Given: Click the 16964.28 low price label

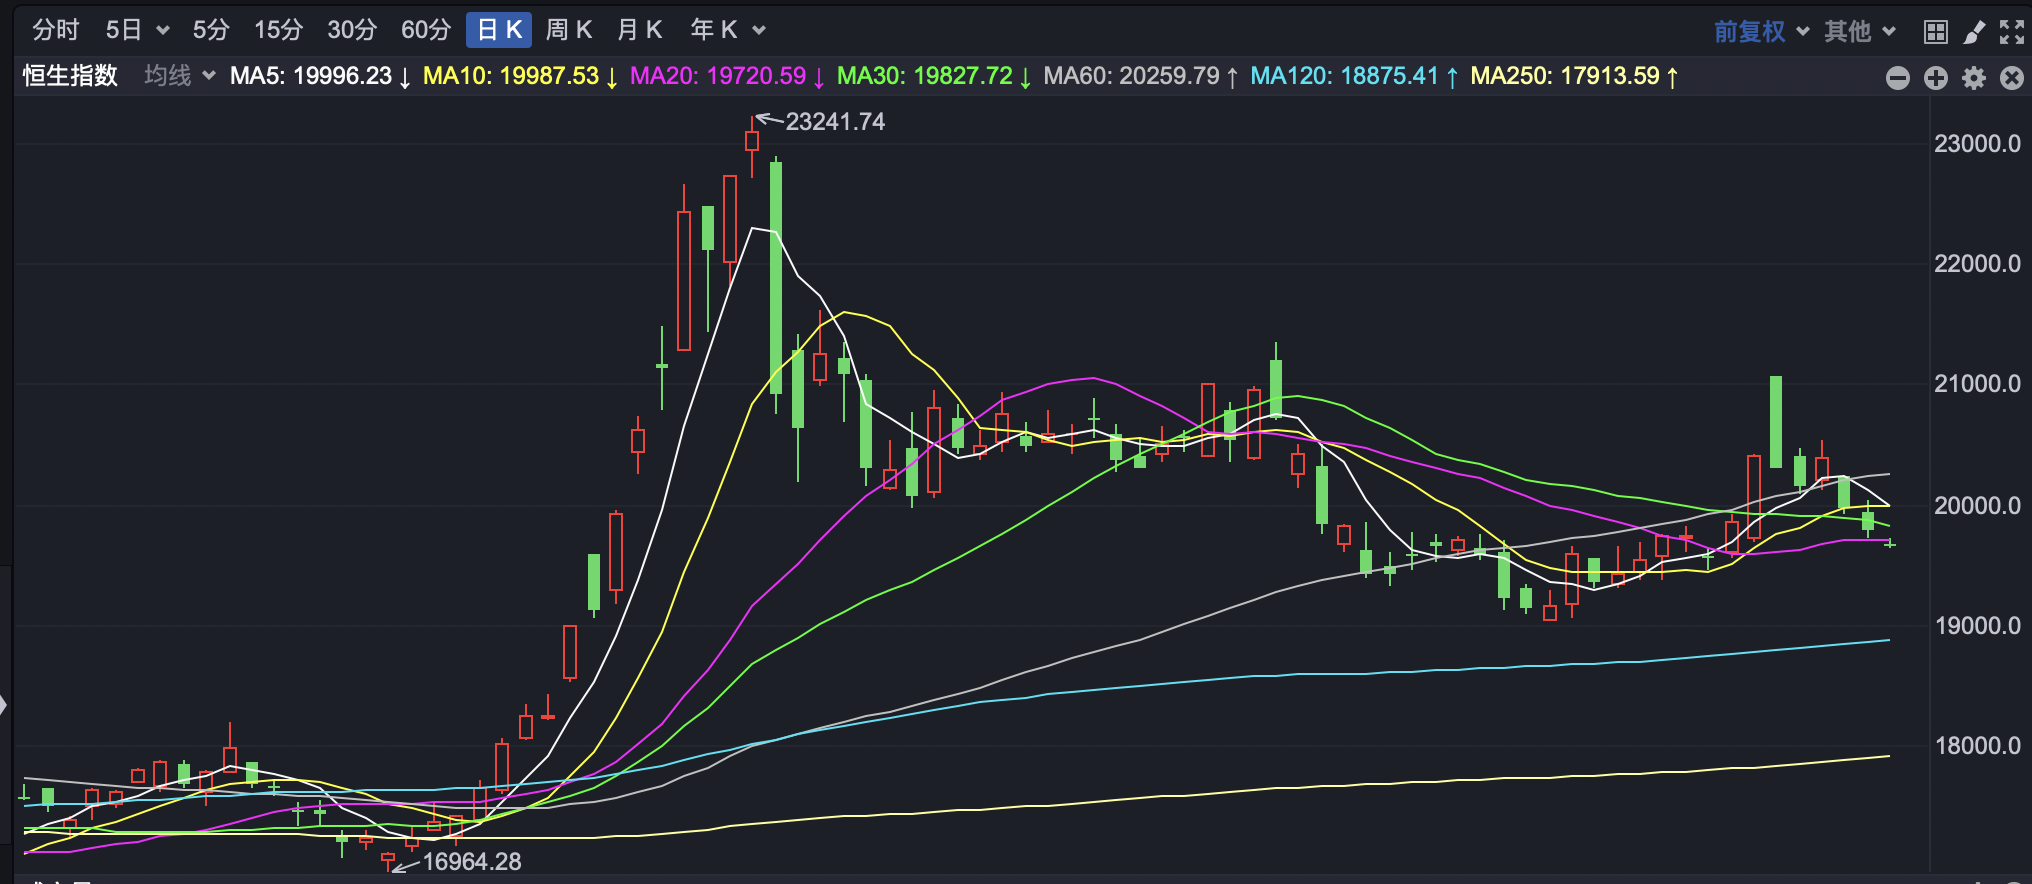Looking at the screenshot, I should point(472,861).
